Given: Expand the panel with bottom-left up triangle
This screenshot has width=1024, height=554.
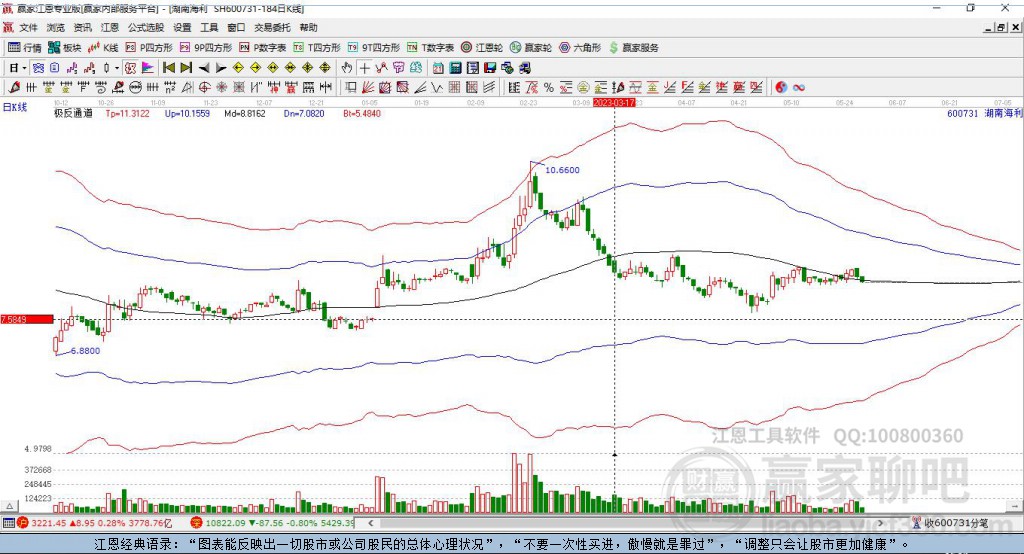Looking at the screenshot, I should point(9,506).
